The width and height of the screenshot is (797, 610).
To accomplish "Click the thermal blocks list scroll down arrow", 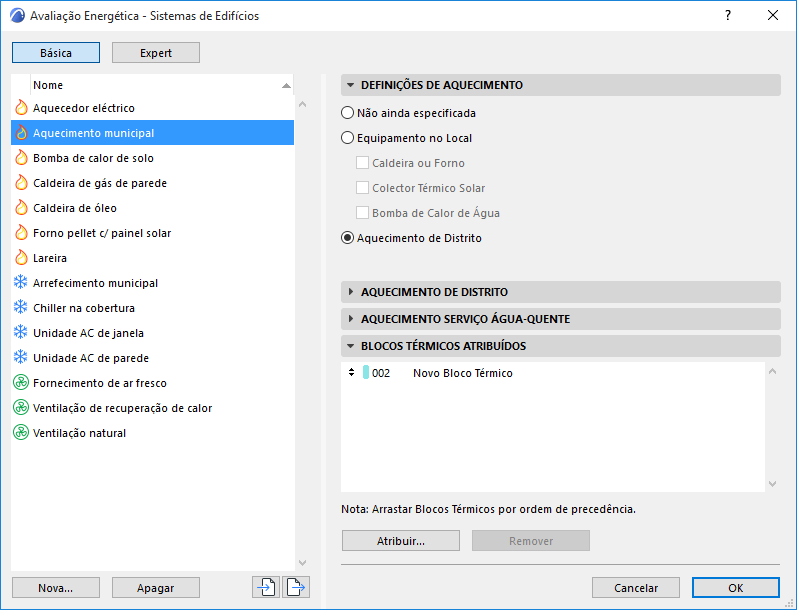I will [x=773, y=484].
